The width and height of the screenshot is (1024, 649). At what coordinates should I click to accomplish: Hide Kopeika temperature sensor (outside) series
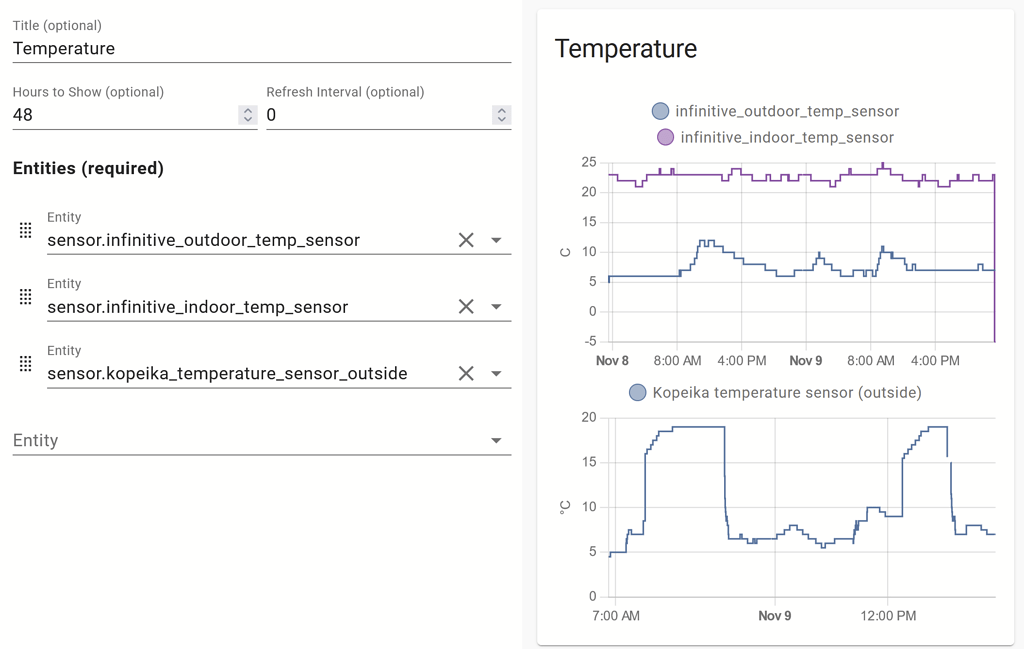(637, 393)
